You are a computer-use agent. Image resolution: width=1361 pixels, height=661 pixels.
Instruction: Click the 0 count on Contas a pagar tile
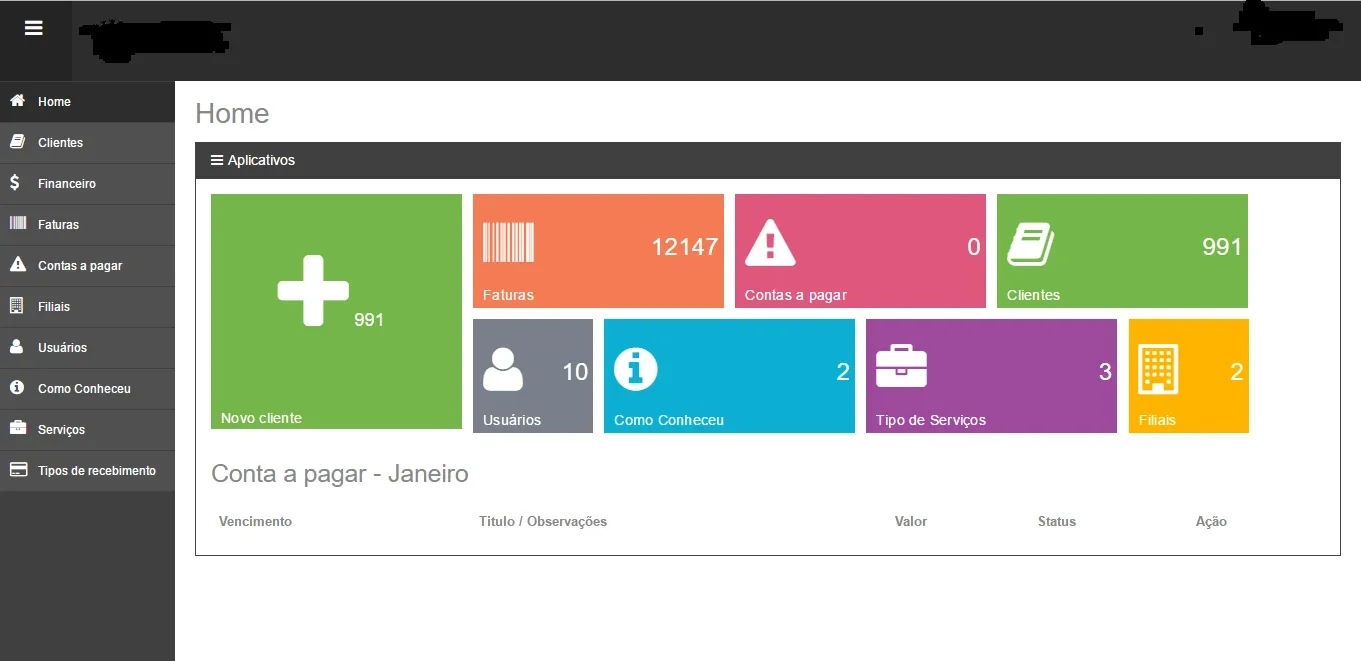point(974,246)
